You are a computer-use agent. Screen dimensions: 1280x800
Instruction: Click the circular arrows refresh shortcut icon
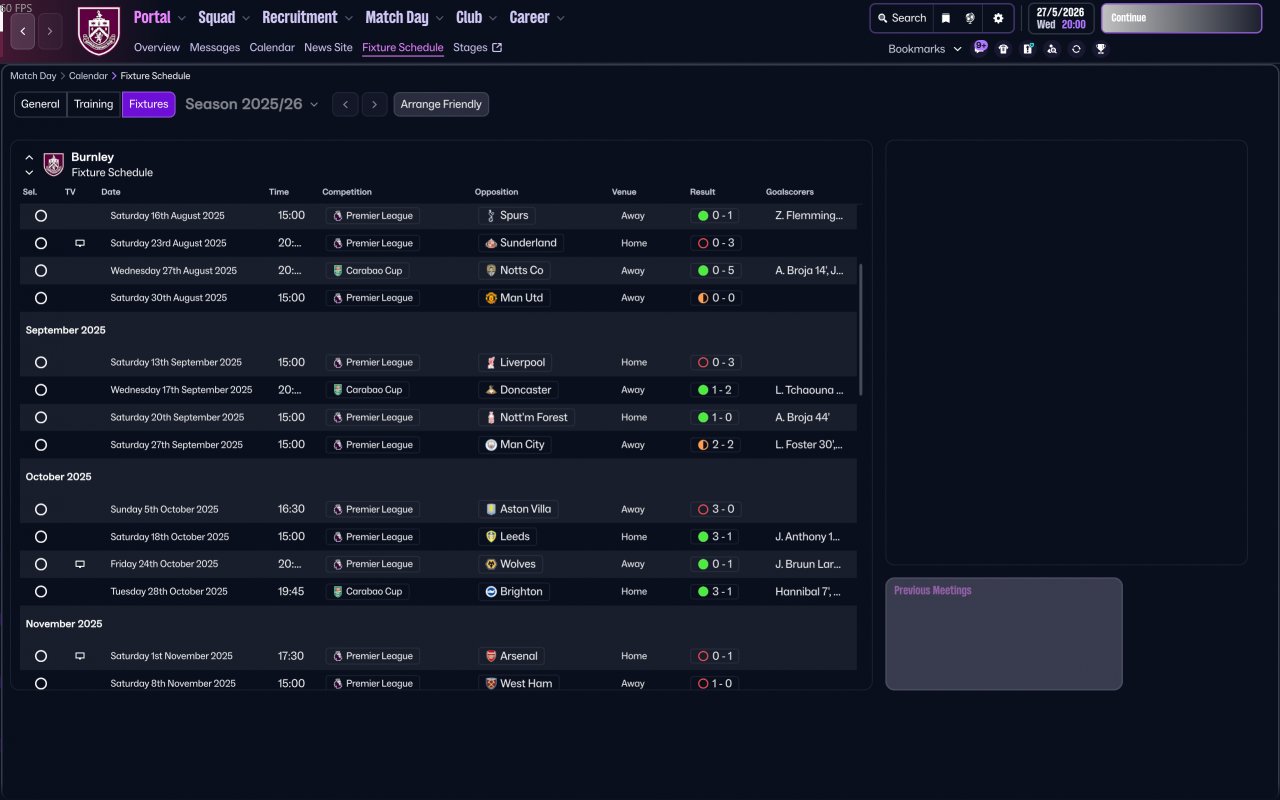point(1076,49)
